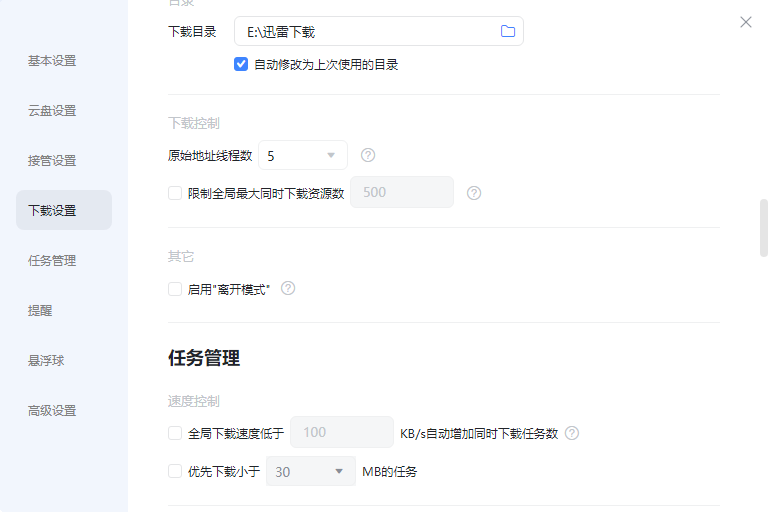
Task: Click the 100 KB/s speed input field
Action: [342, 432]
